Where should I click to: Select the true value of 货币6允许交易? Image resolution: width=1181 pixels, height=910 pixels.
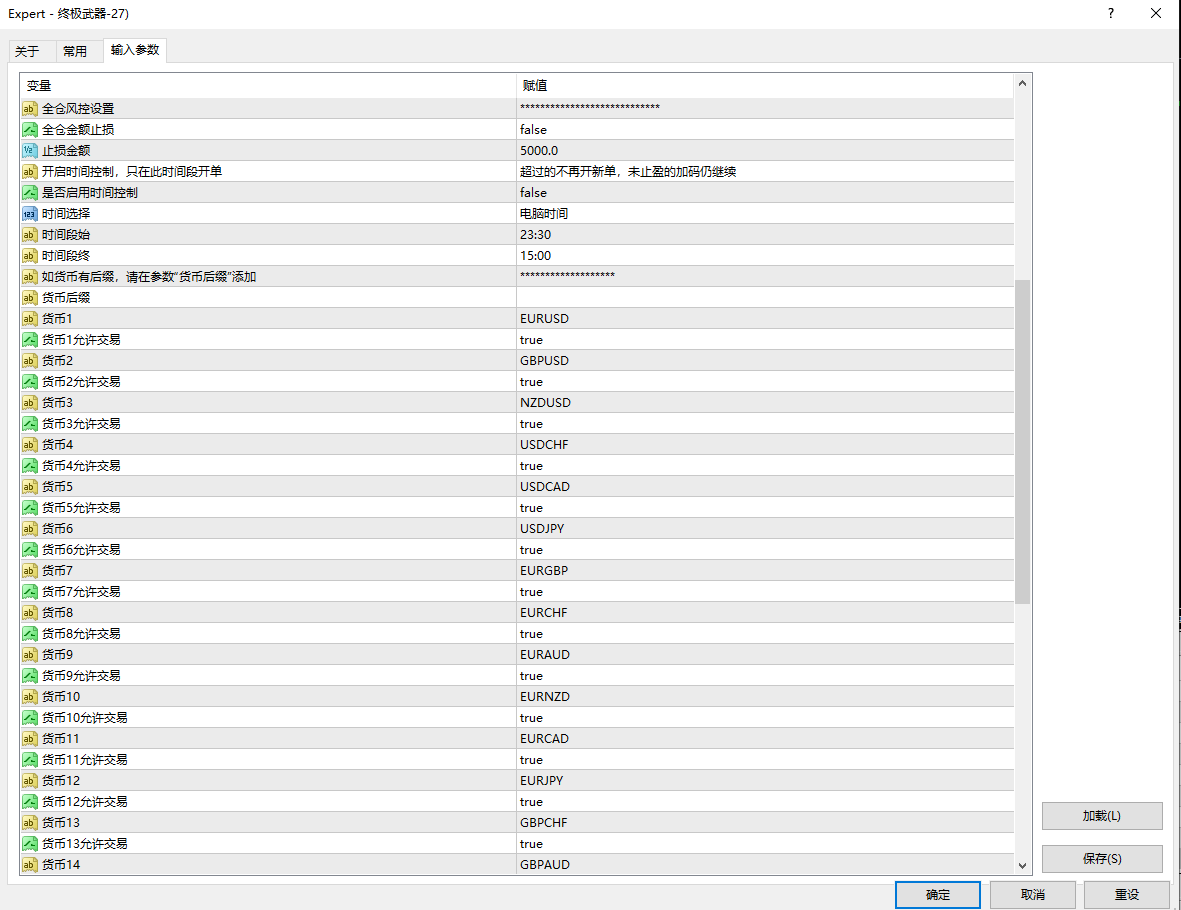pos(765,550)
